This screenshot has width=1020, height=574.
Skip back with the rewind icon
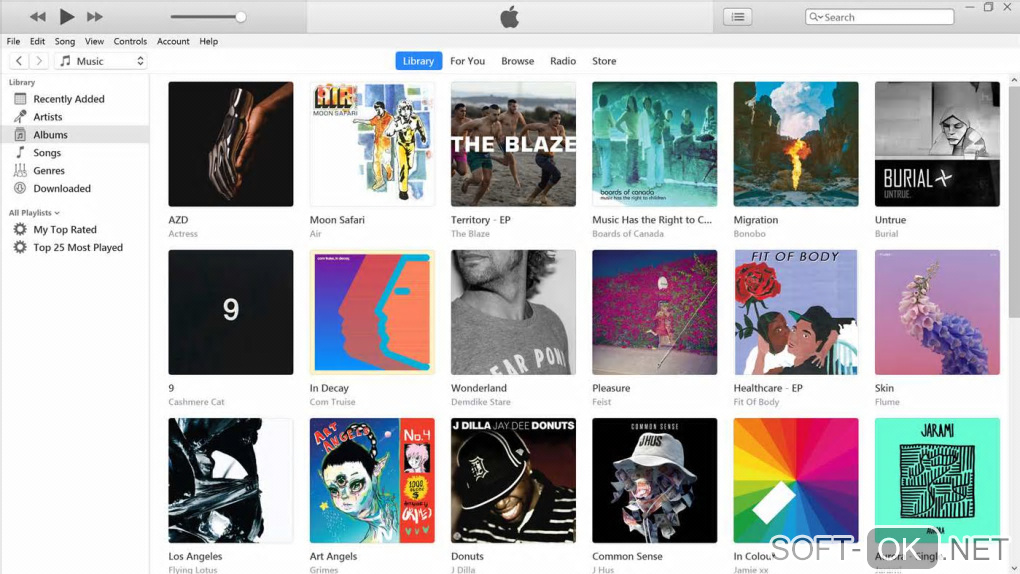[x=38, y=16]
